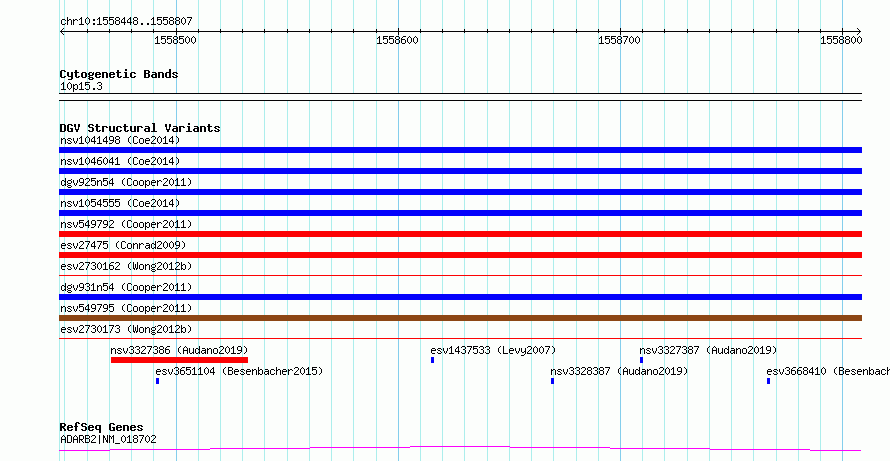The width and height of the screenshot is (890, 461).
Task: Click ruler position 1558600
Action: pyautogui.click(x=398, y=40)
